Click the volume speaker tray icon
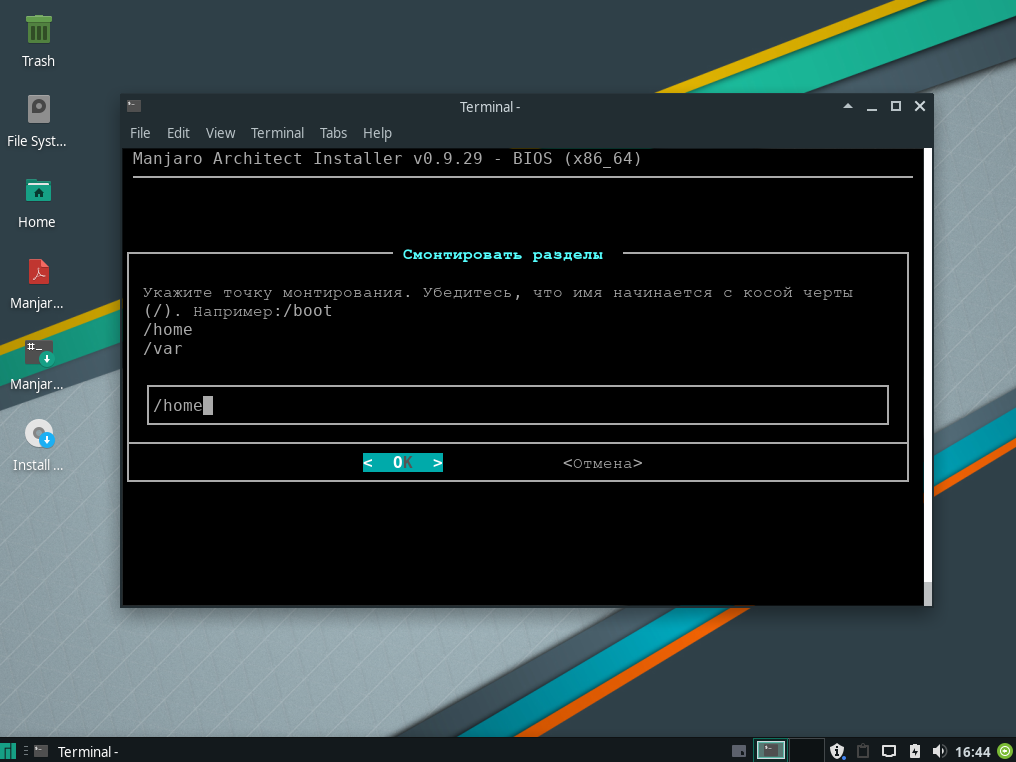Viewport: 1016px width, 762px height. point(939,751)
